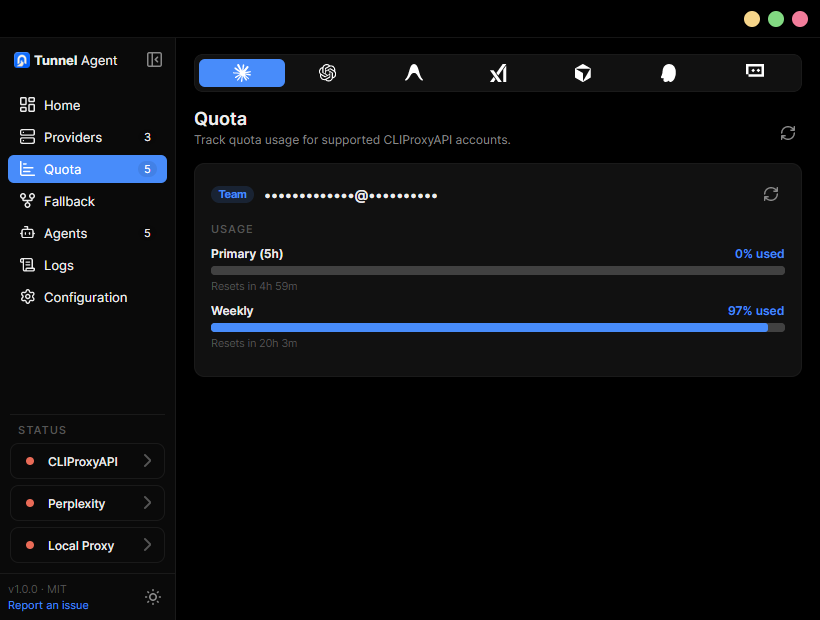This screenshot has height=620, width=820.
Task: Click the Quota count badge showing 5
Action: (147, 169)
